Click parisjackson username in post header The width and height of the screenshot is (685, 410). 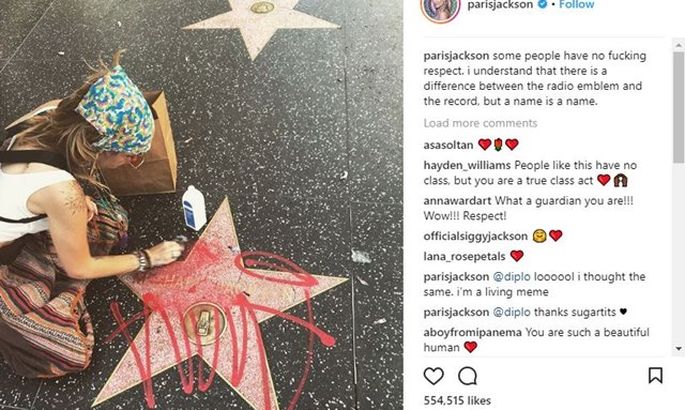[x=500, y=4]
